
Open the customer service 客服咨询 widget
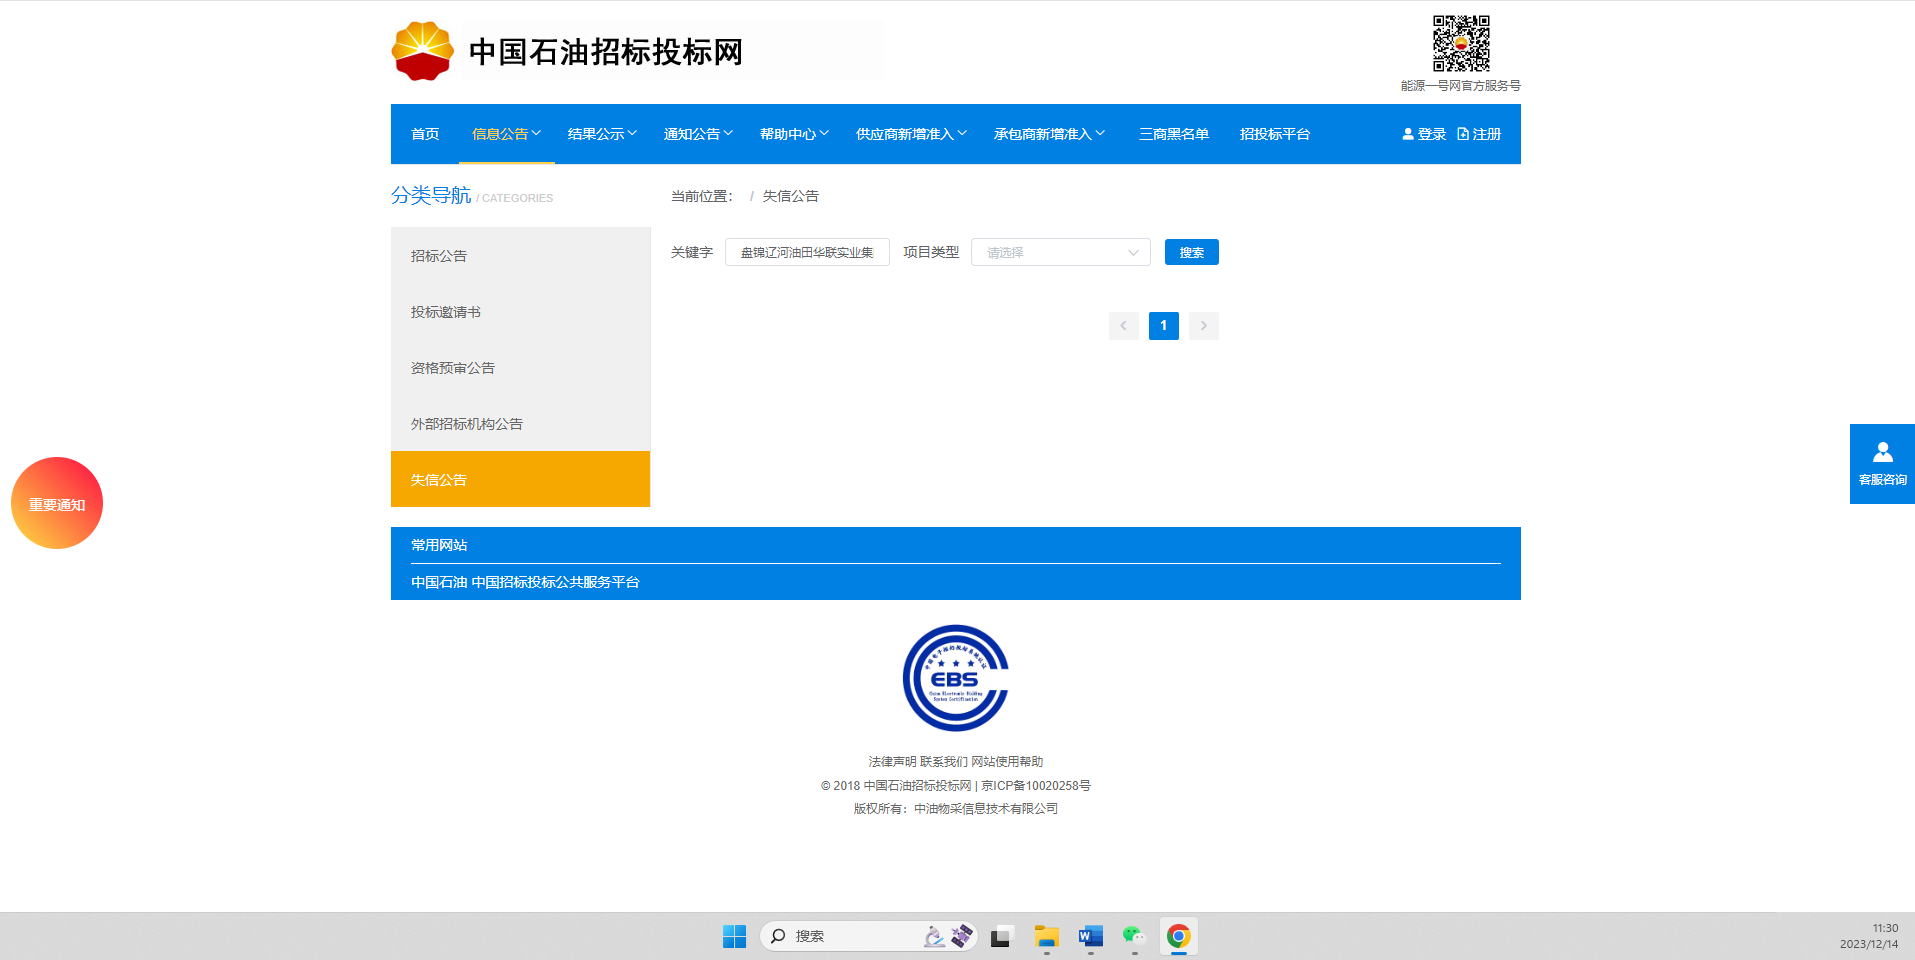click(1882, 464)
